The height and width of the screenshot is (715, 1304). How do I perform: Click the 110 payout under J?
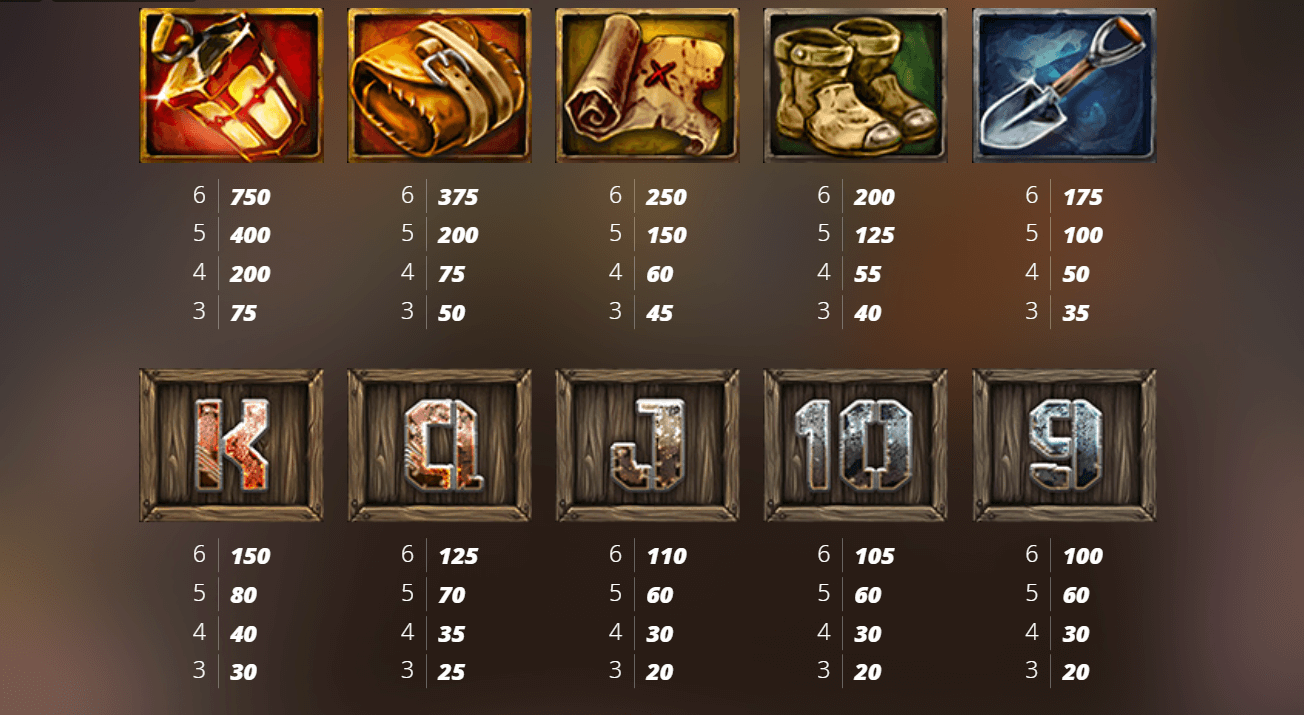pos(666,556)
